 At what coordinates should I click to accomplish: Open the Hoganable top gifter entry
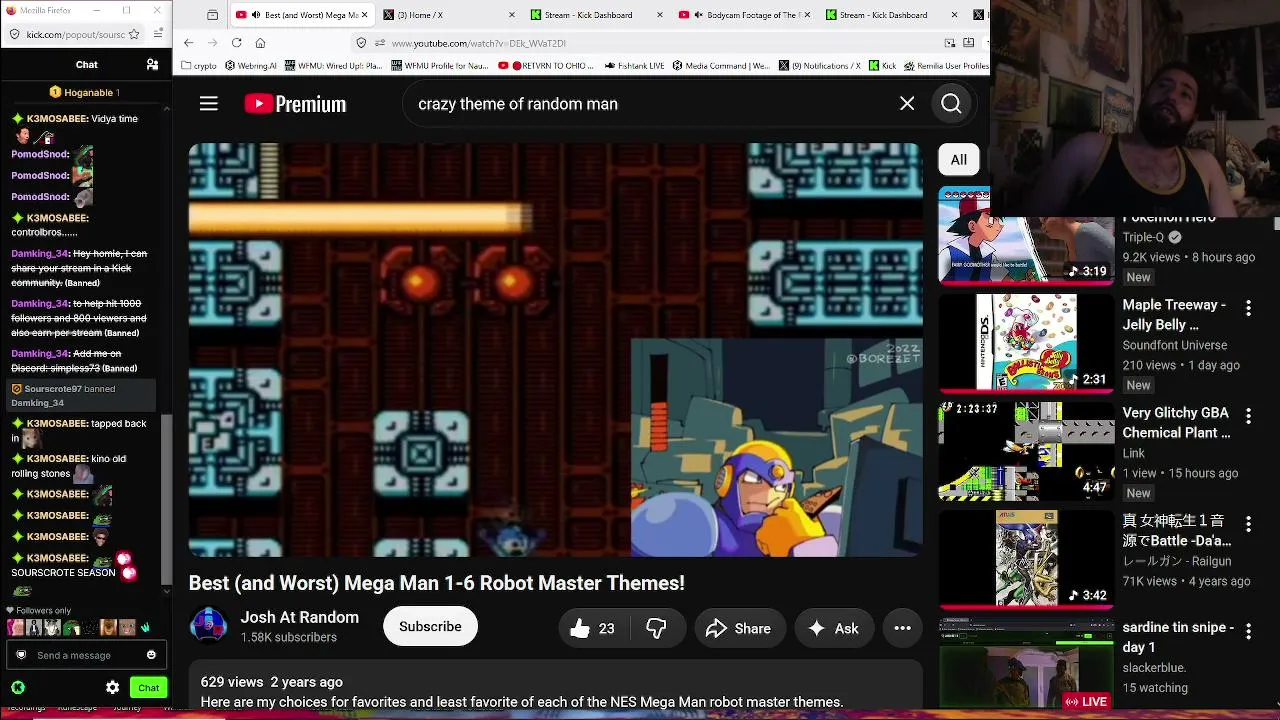pyautogui.click(x=85, y=92)
